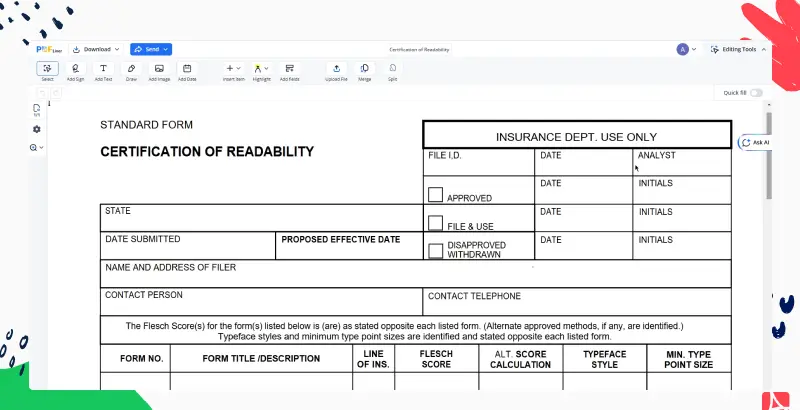
Task: Expand the zoom level dropdown arrow
Action: [42, 147]
